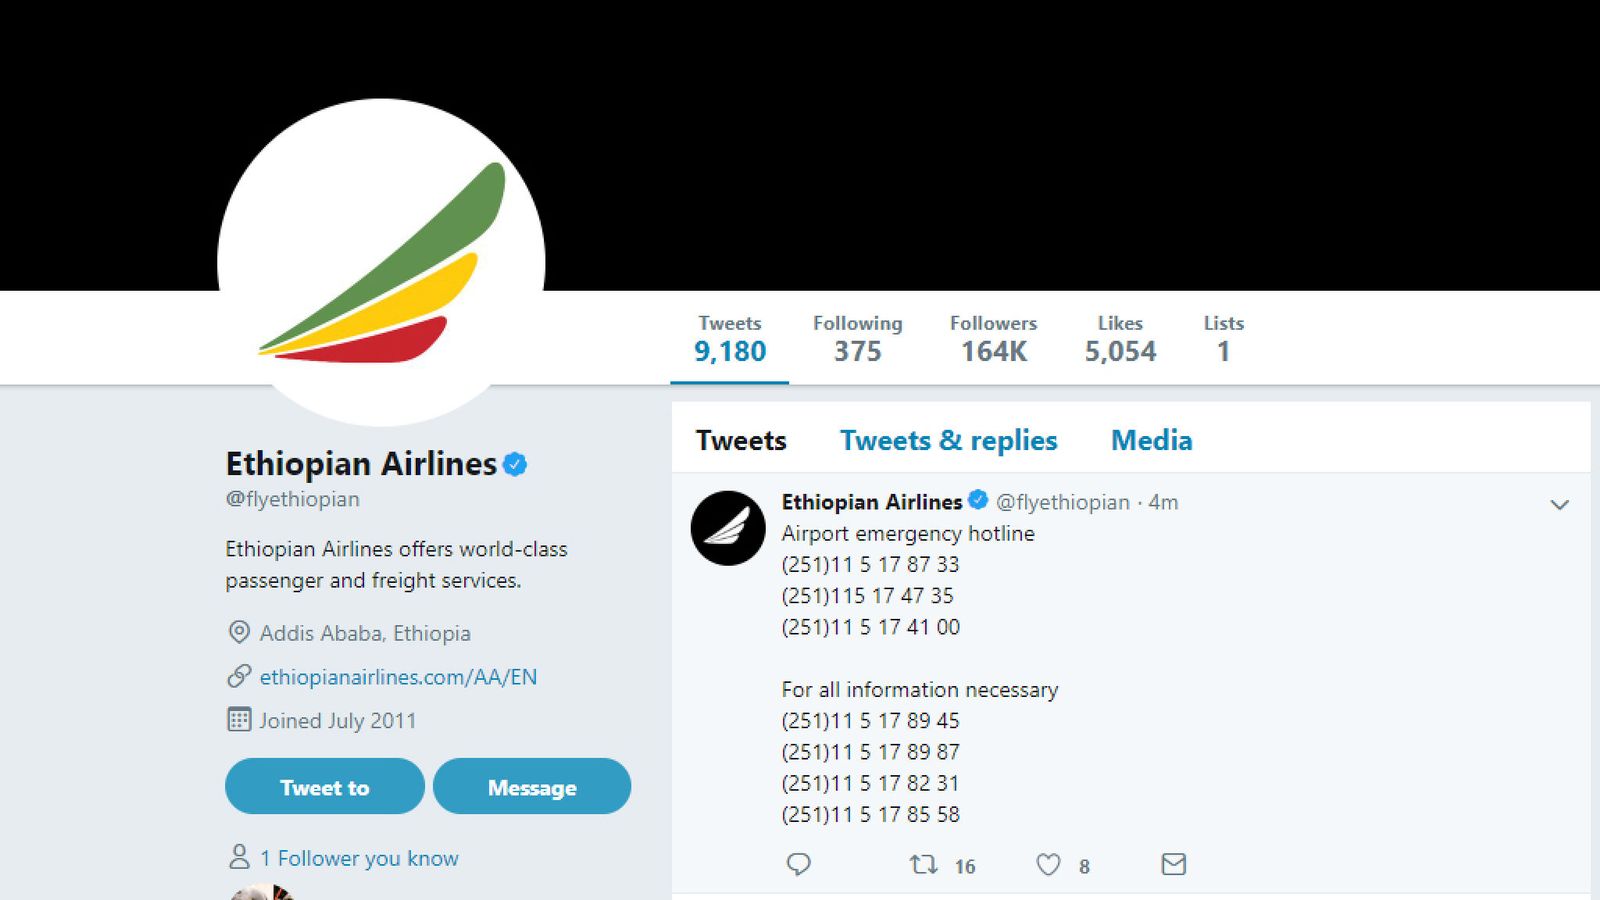Viewport: 1600px width, 900px height.
Task: Click the link icon beside website URL
Action: click(x=239, y=677)
